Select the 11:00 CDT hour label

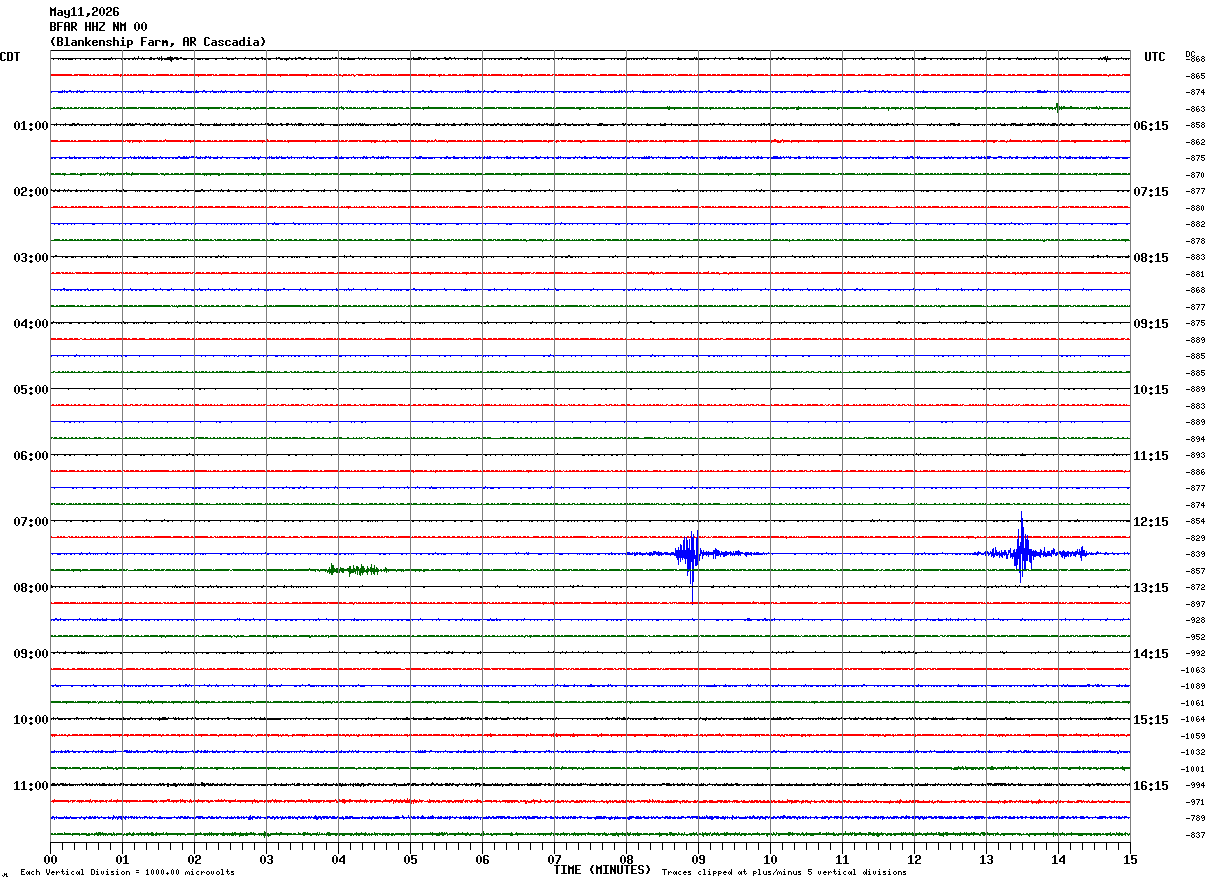[30, 786]
